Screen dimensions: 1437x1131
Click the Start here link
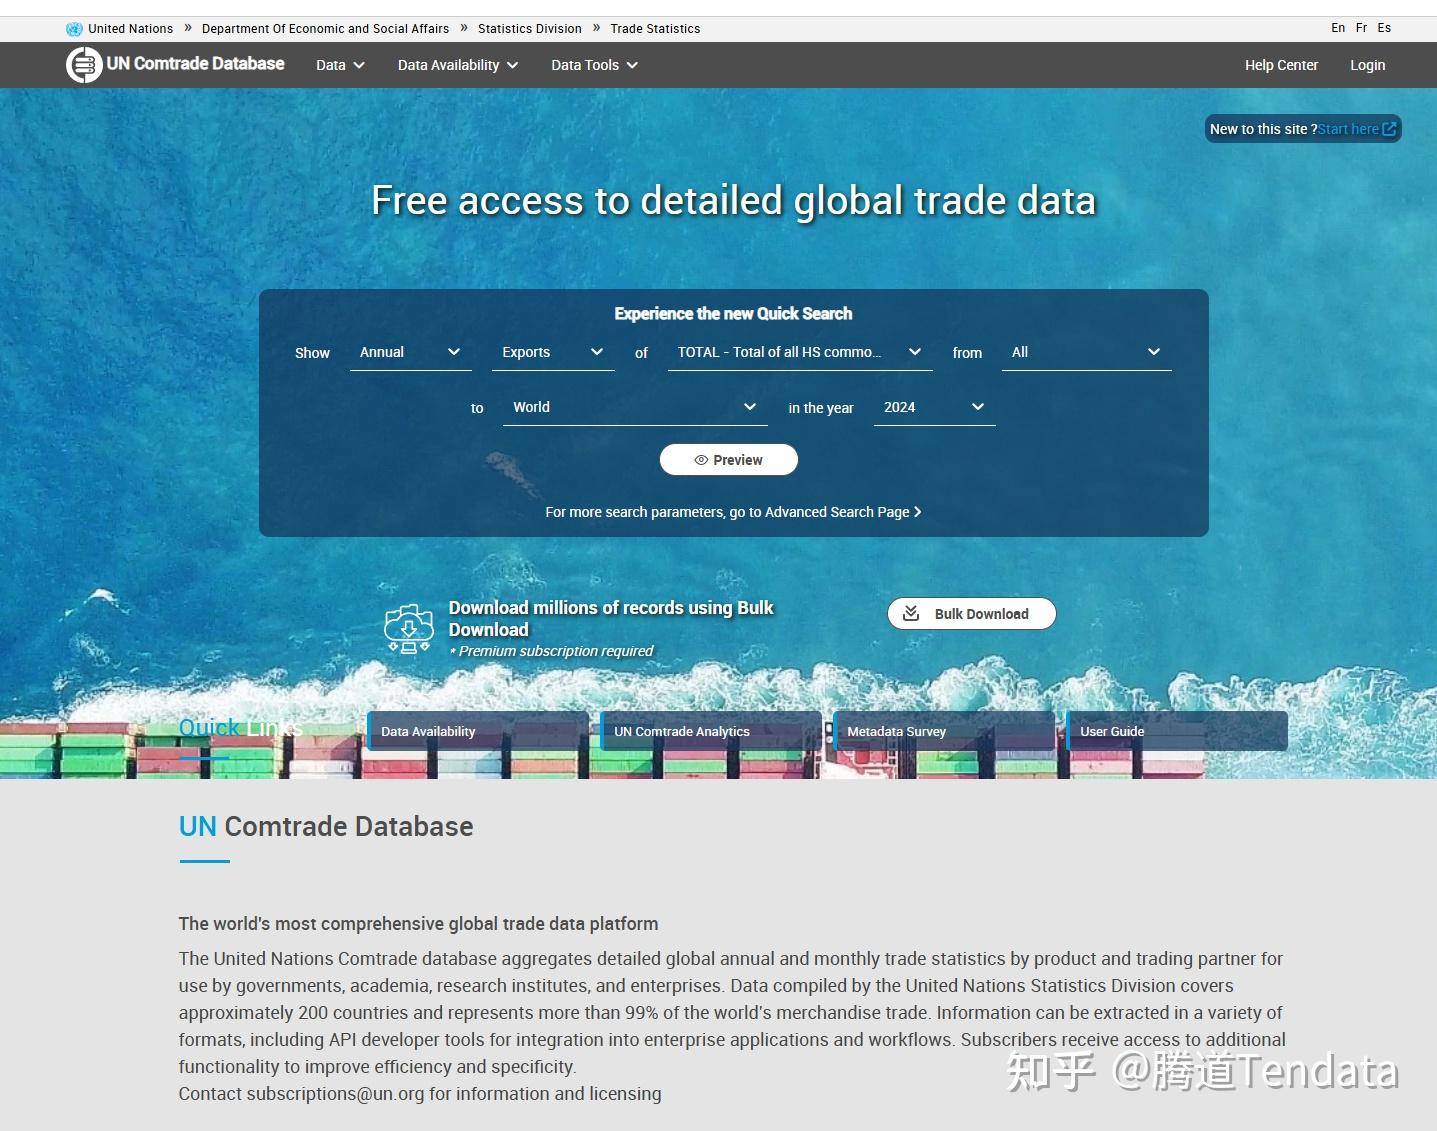(1348, 129)
